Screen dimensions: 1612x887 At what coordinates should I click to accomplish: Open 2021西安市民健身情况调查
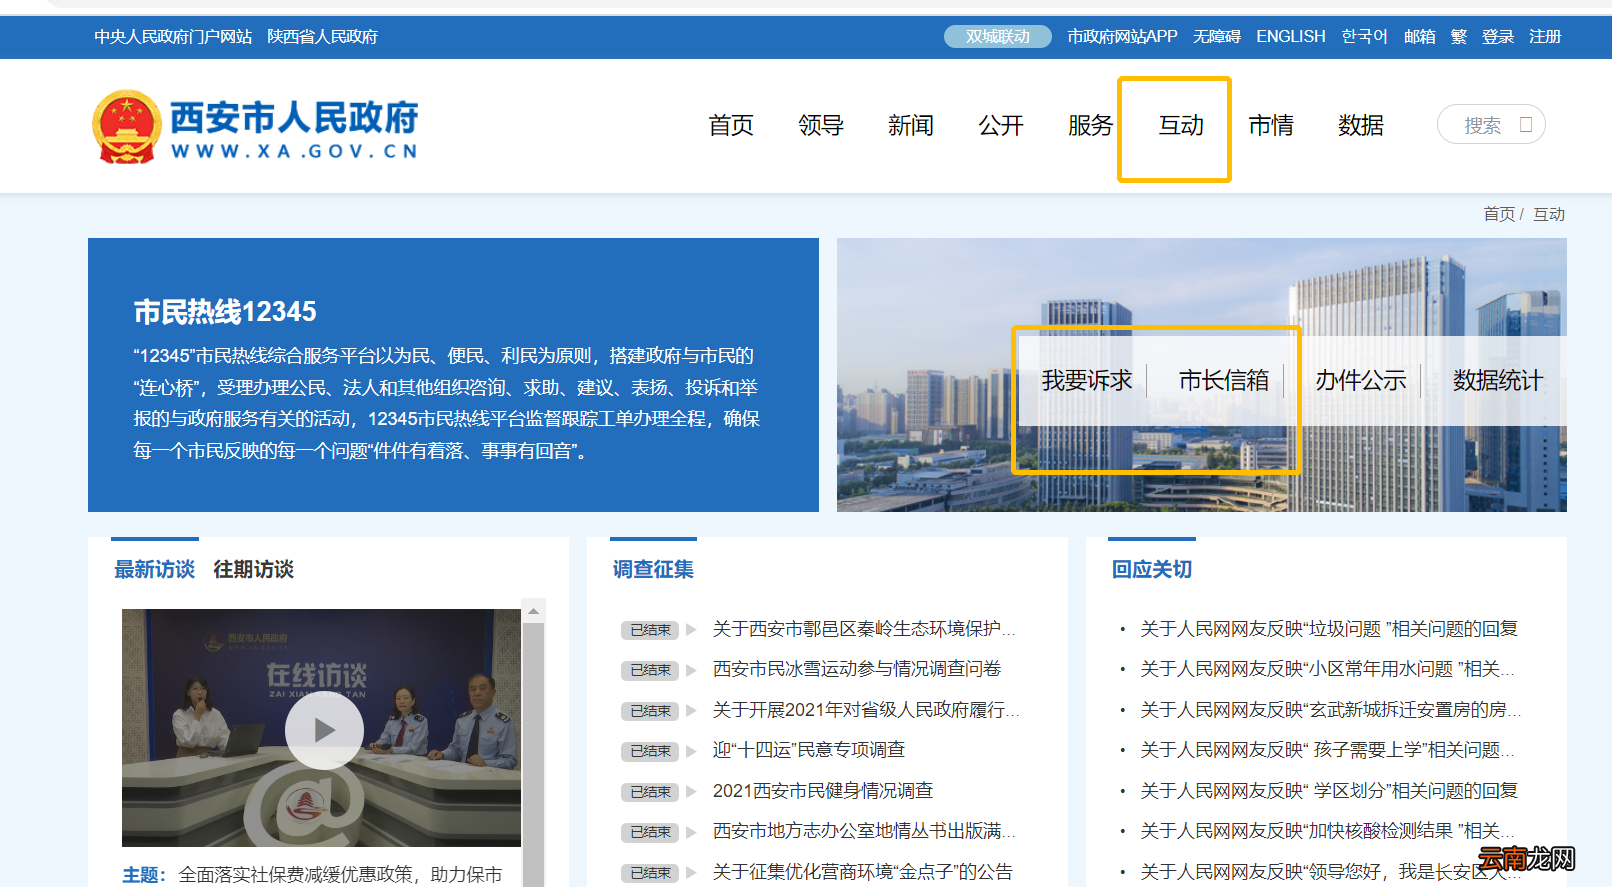(823, 791)
